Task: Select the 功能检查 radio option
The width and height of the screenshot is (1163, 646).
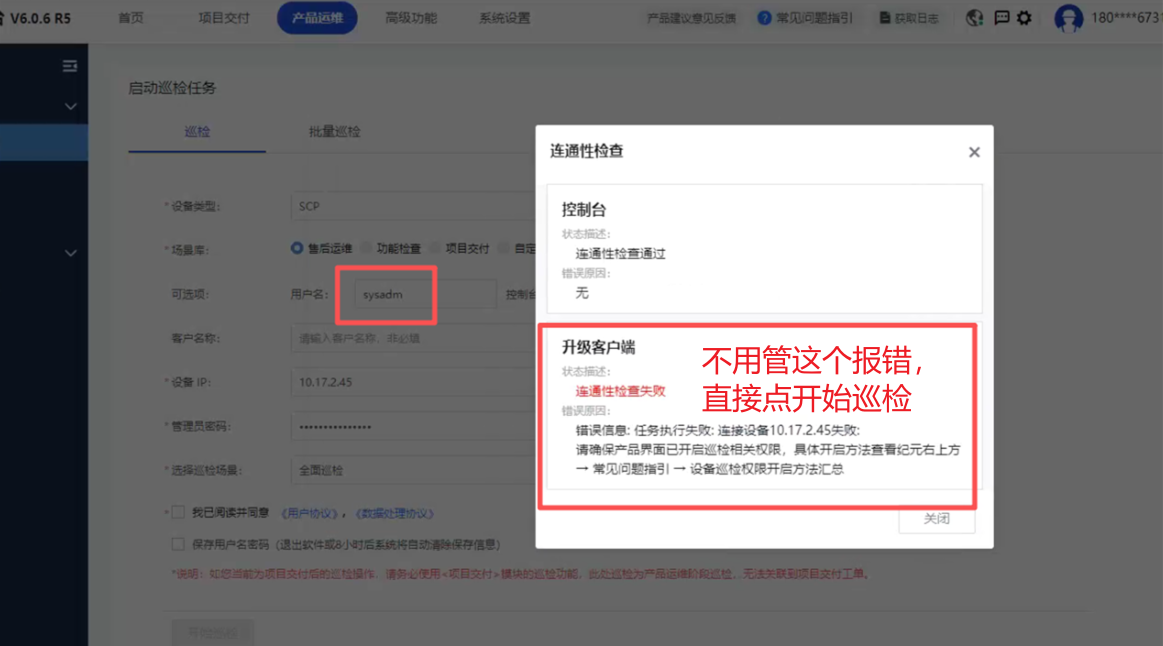Action: (366, 248)
